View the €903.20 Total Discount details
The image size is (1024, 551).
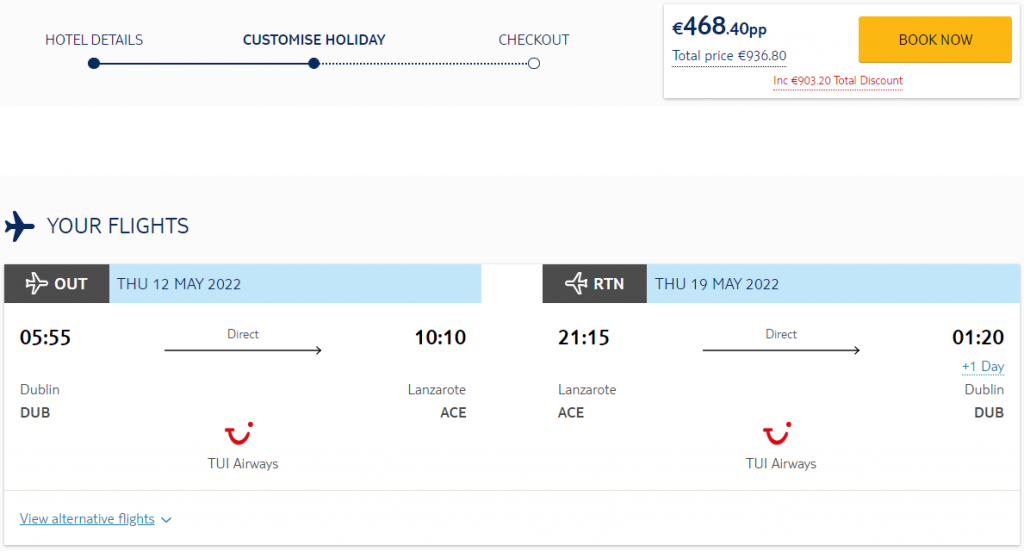tap(838, 81)
